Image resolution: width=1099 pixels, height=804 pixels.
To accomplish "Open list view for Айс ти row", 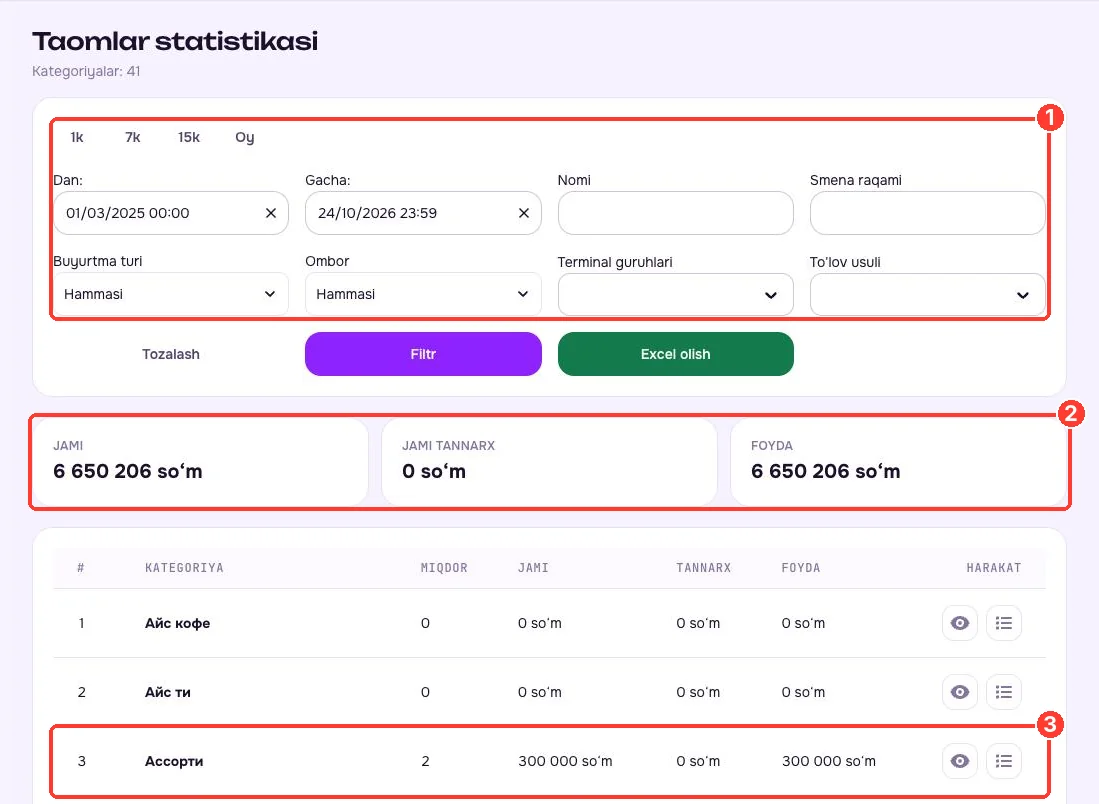I will coord(1004,692).
